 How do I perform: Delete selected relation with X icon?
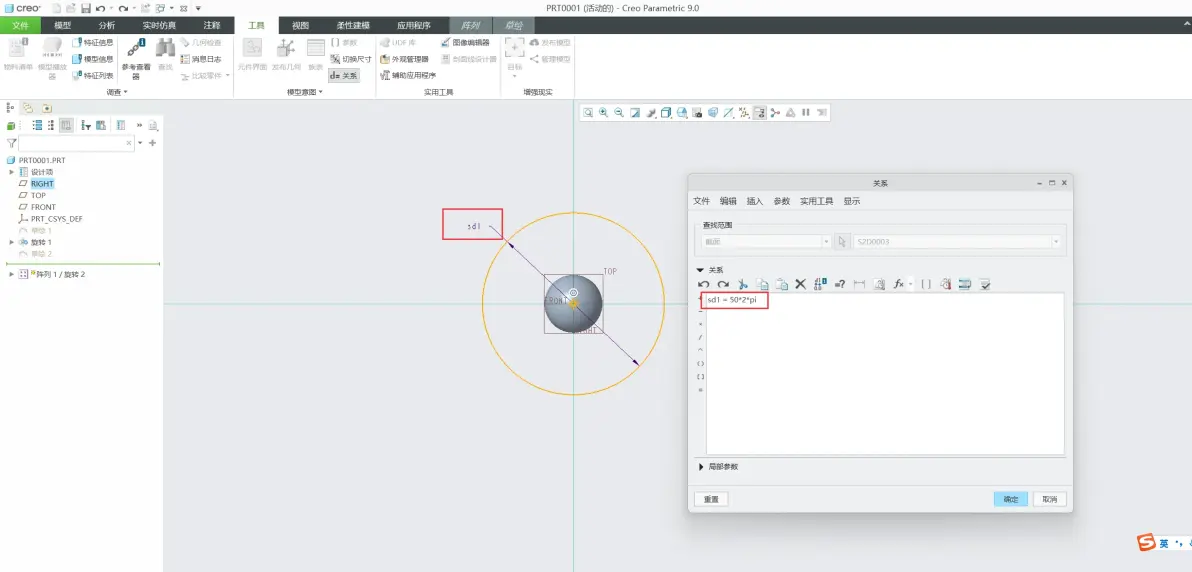point(800,284)
